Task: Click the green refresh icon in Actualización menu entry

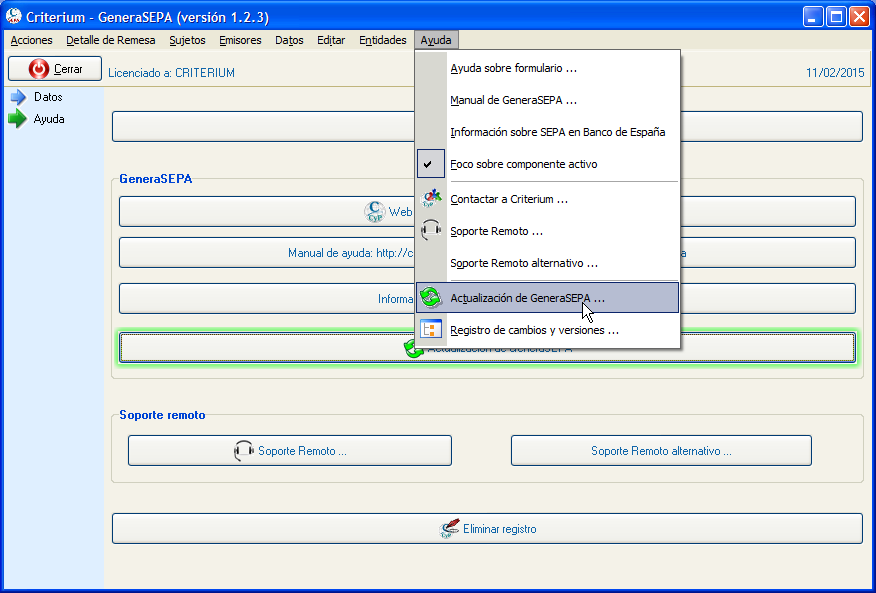Action: click(431, 298)
